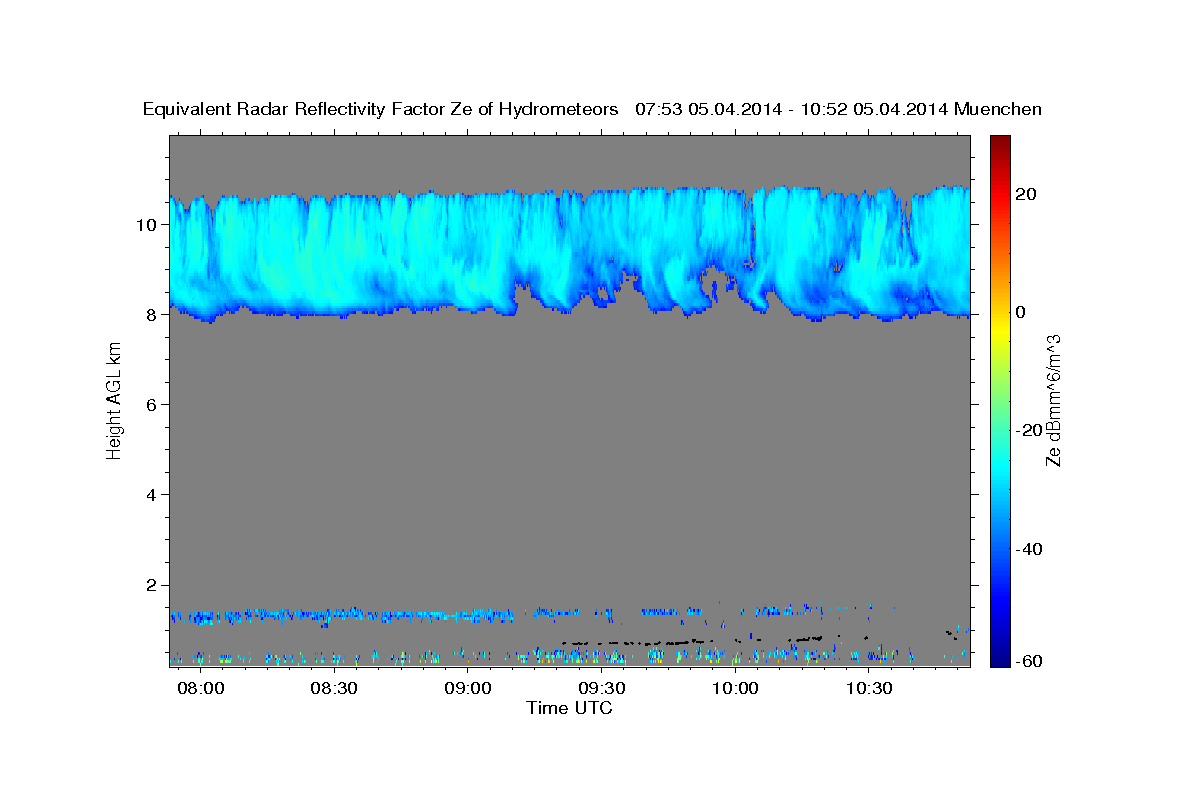Click the colorbar label '0'
Viewport: 1200px width, 800px height.
[x=1021, y=312]
